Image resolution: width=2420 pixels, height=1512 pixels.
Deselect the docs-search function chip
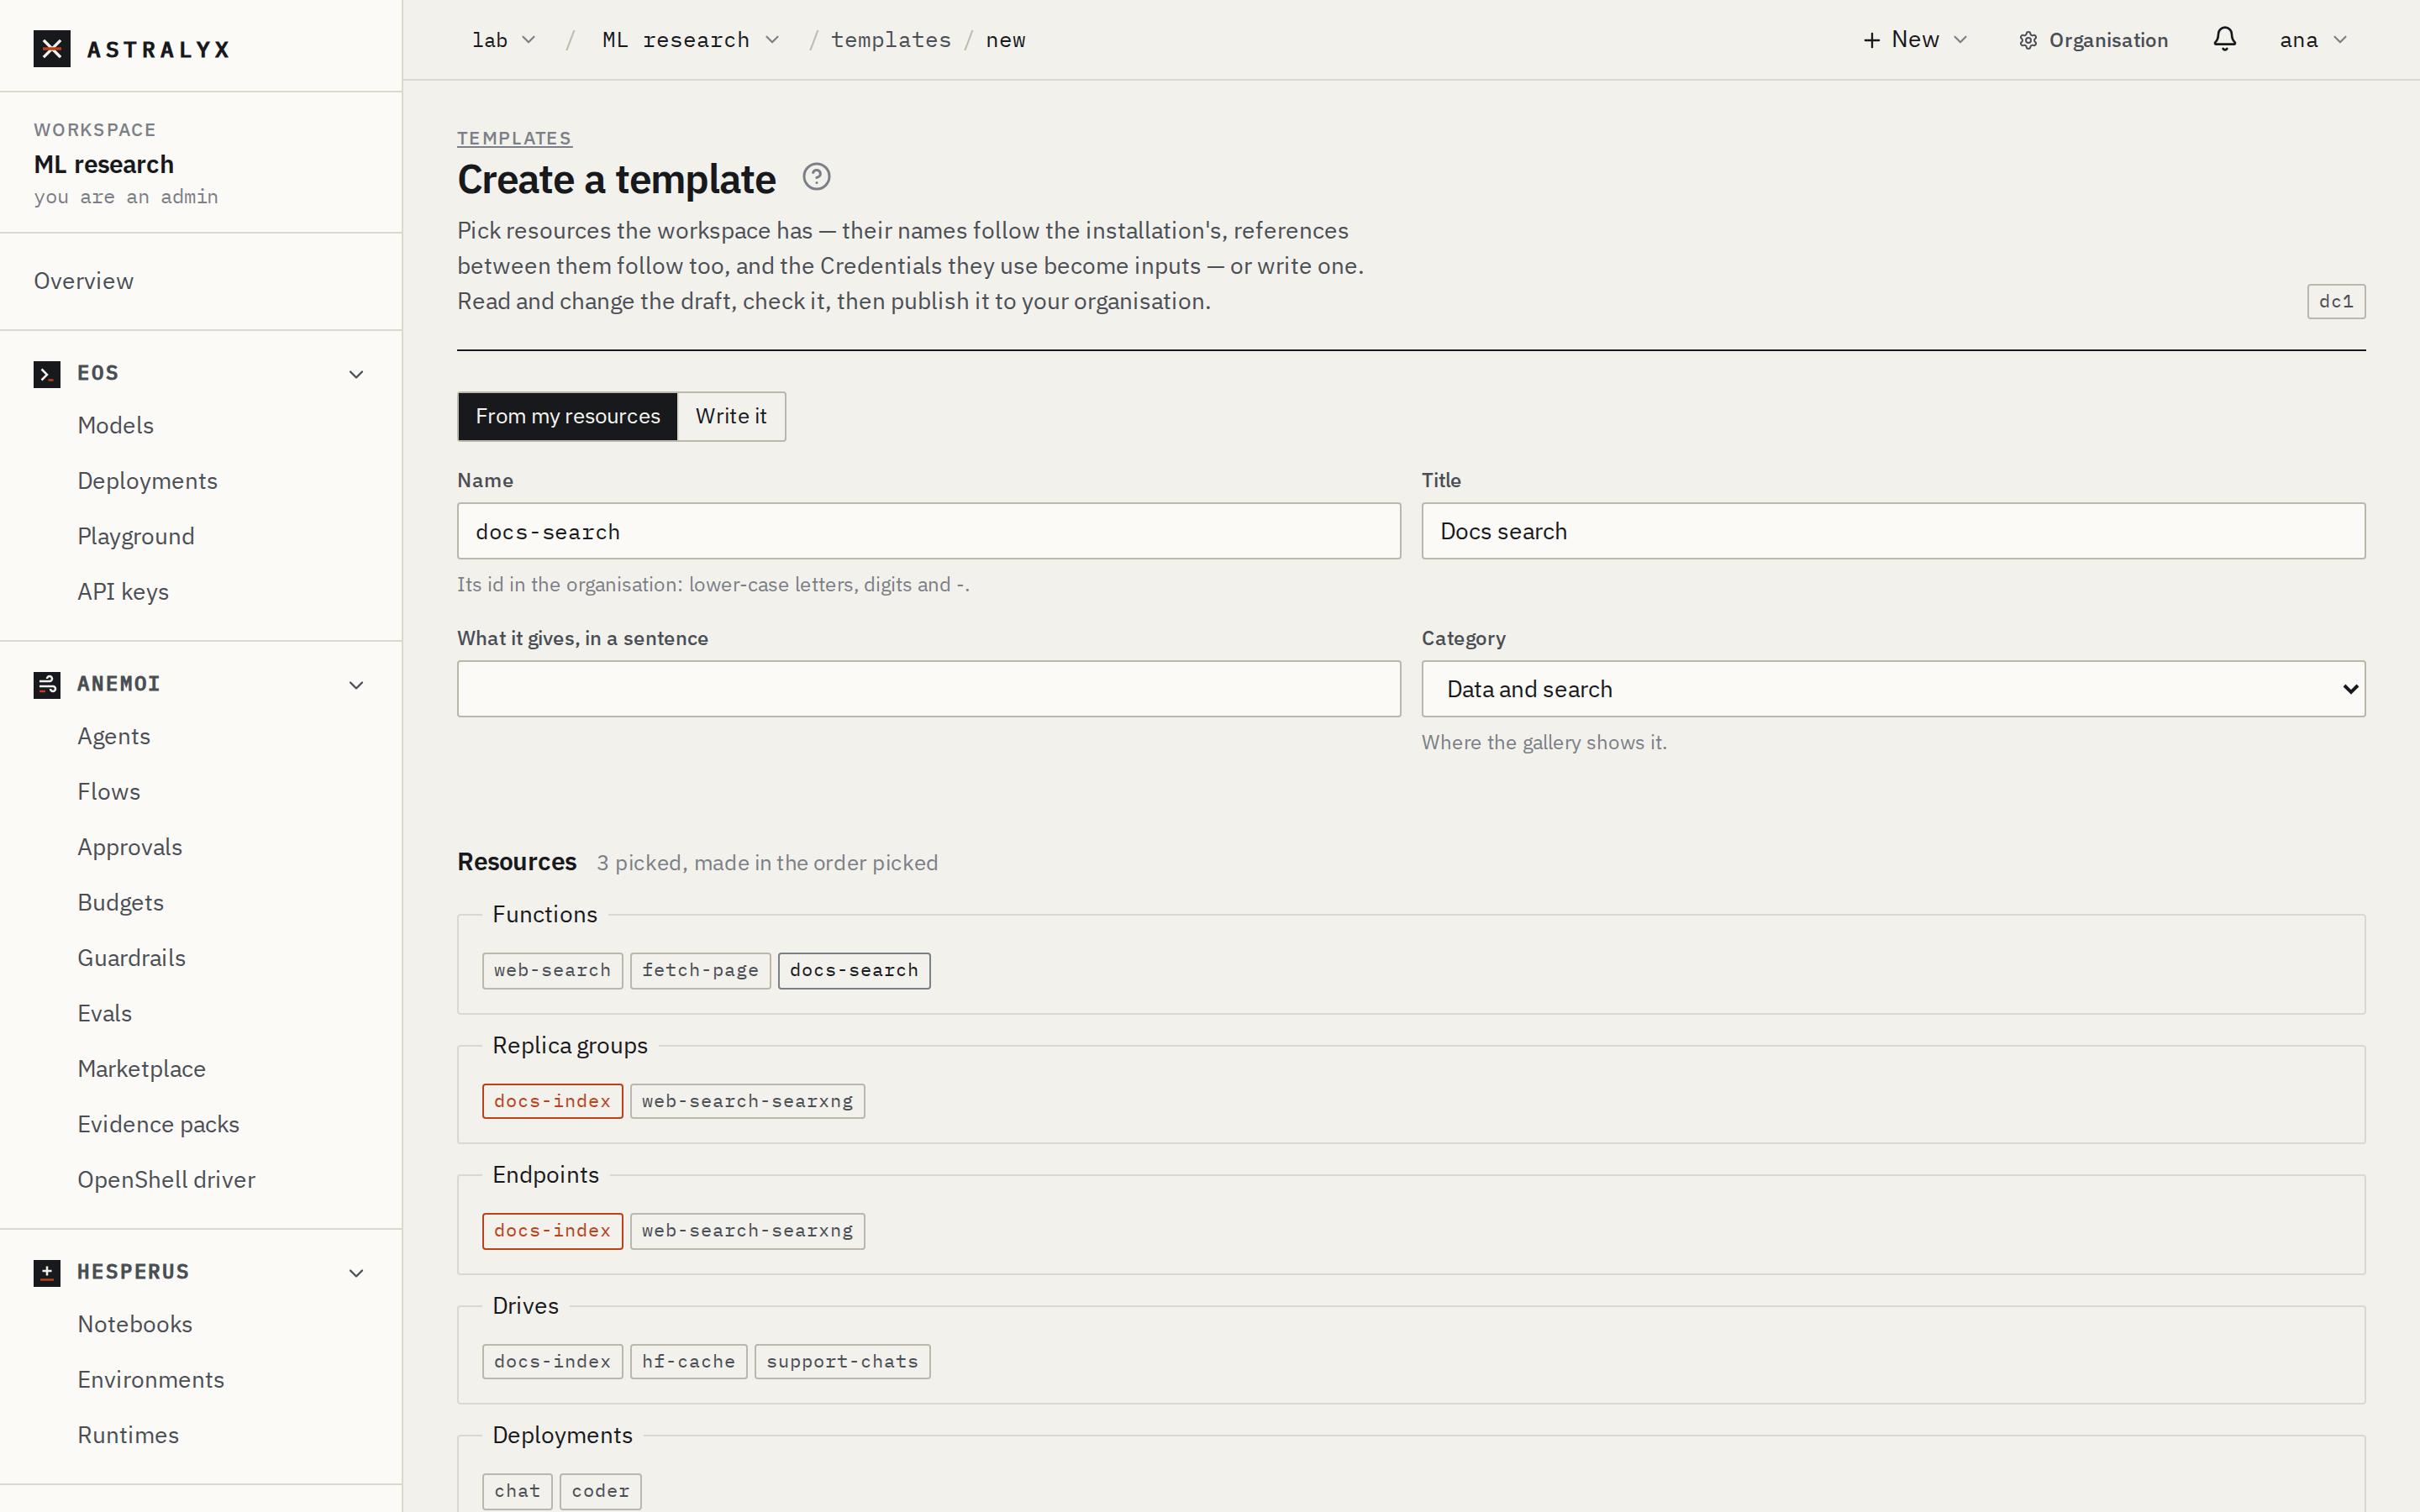[854, 971]
